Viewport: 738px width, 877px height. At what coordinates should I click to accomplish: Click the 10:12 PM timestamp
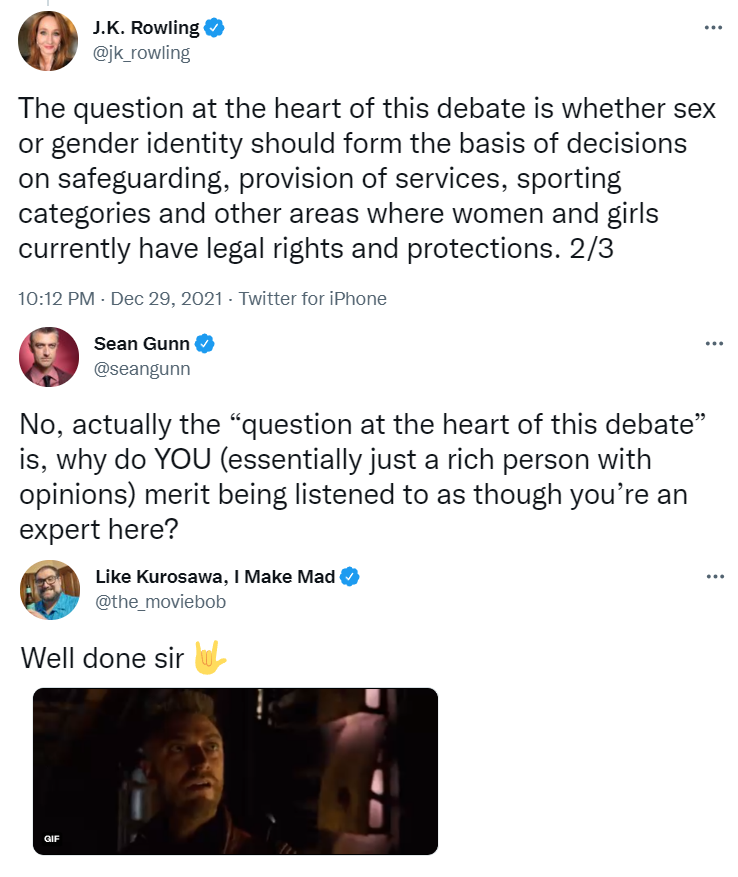[x=56, y=298]
